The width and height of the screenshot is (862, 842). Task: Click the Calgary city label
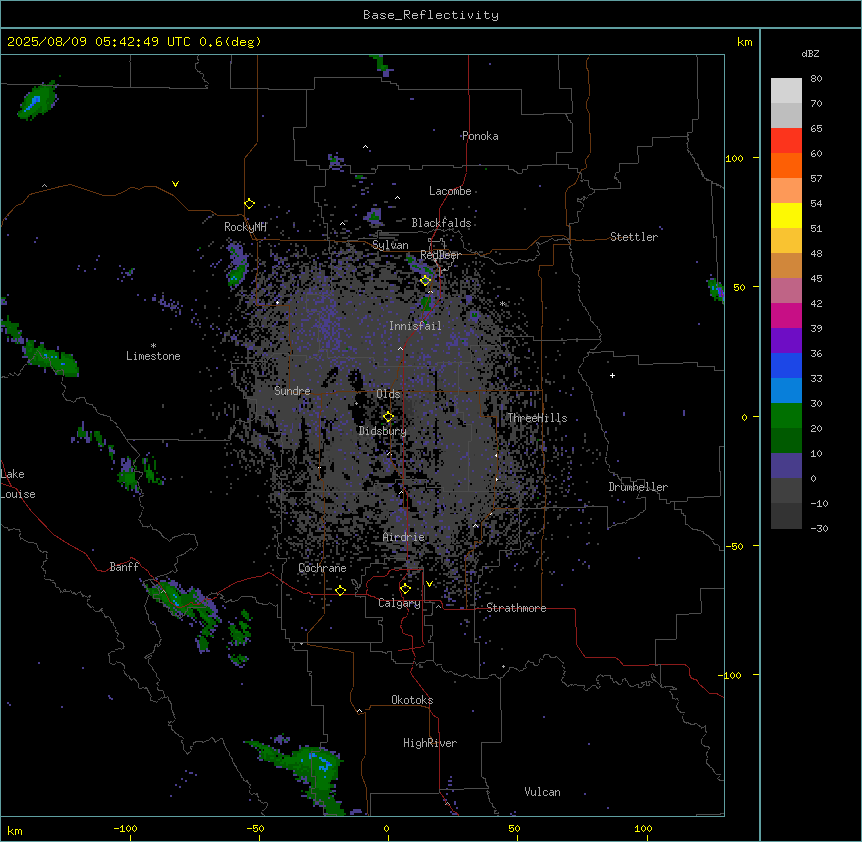(400, 603)
